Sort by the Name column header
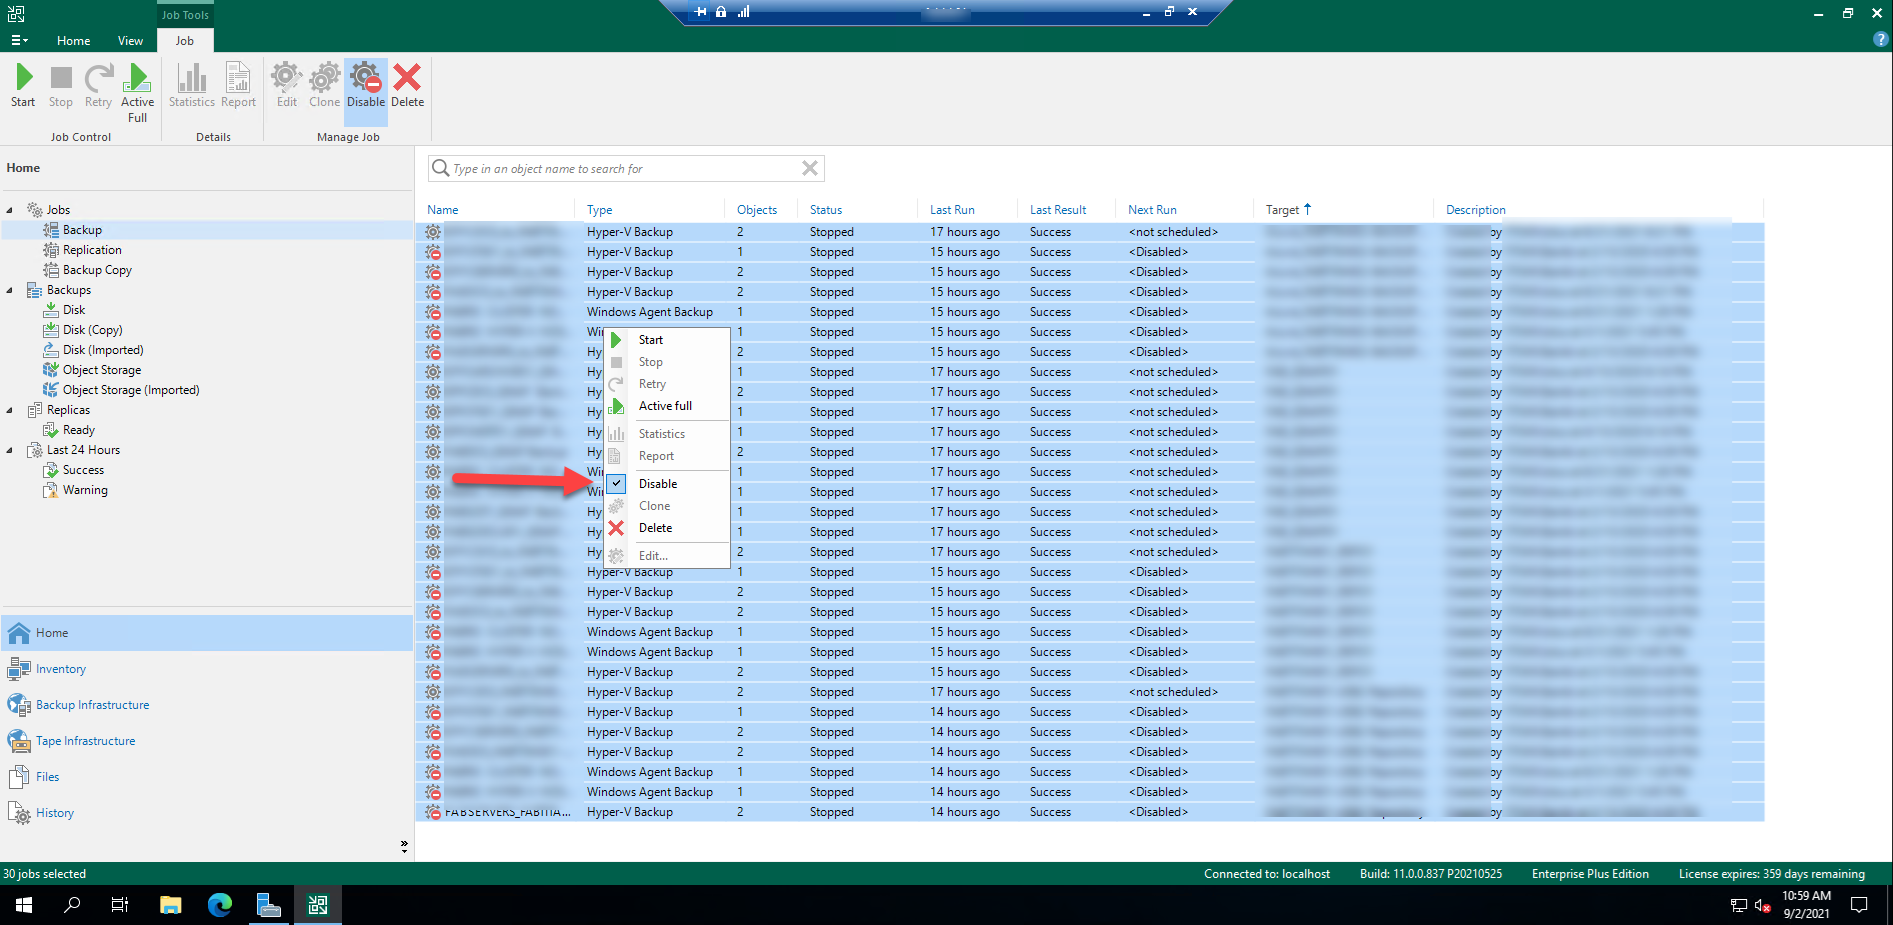 coord(443,210)
